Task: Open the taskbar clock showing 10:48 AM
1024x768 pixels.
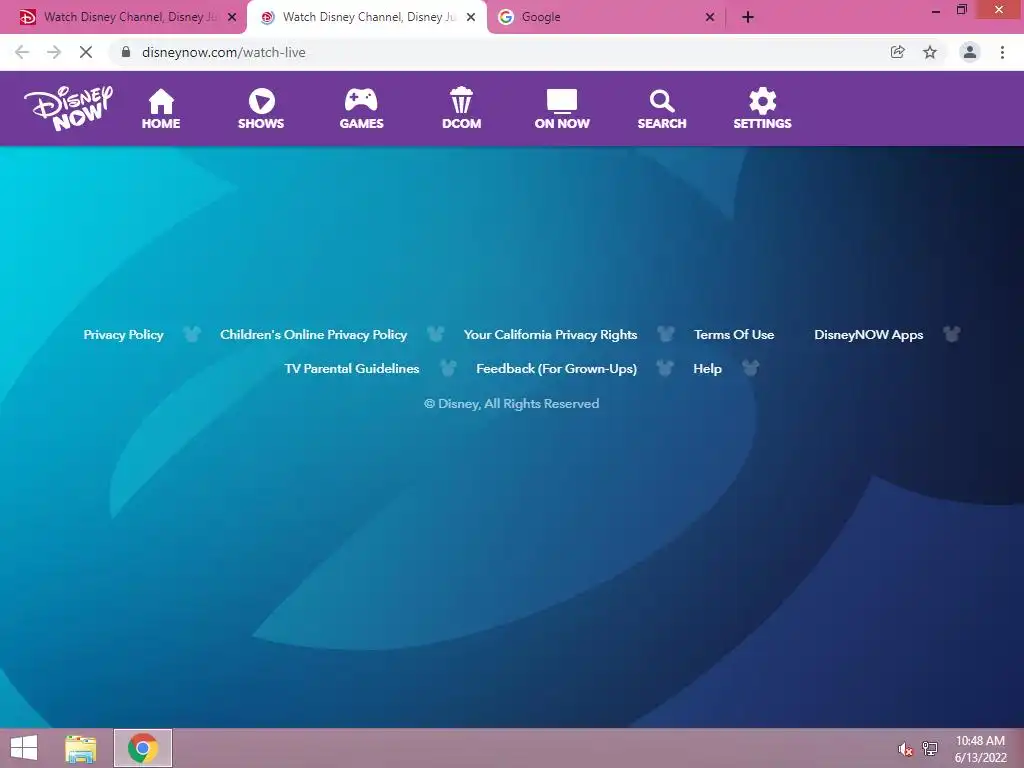Action: point(980,749)
